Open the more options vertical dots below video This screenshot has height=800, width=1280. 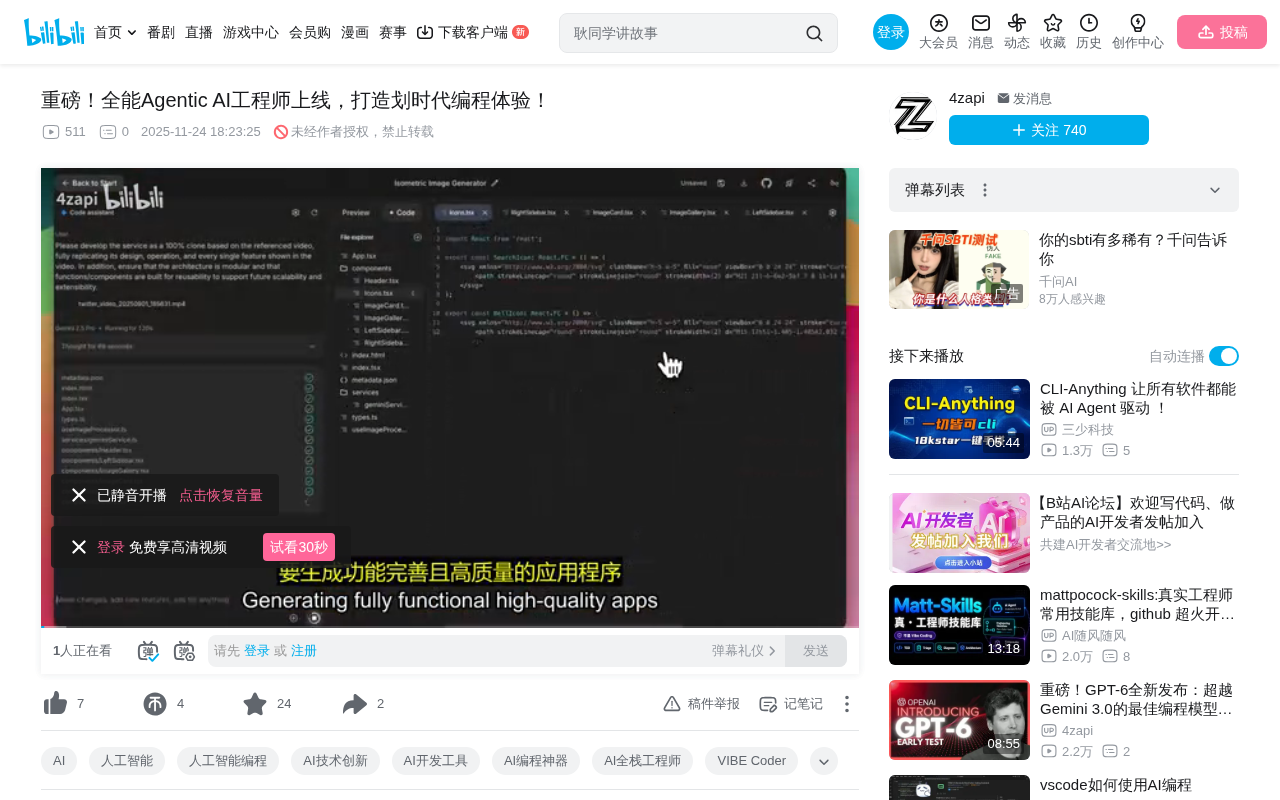click(846, 704)
